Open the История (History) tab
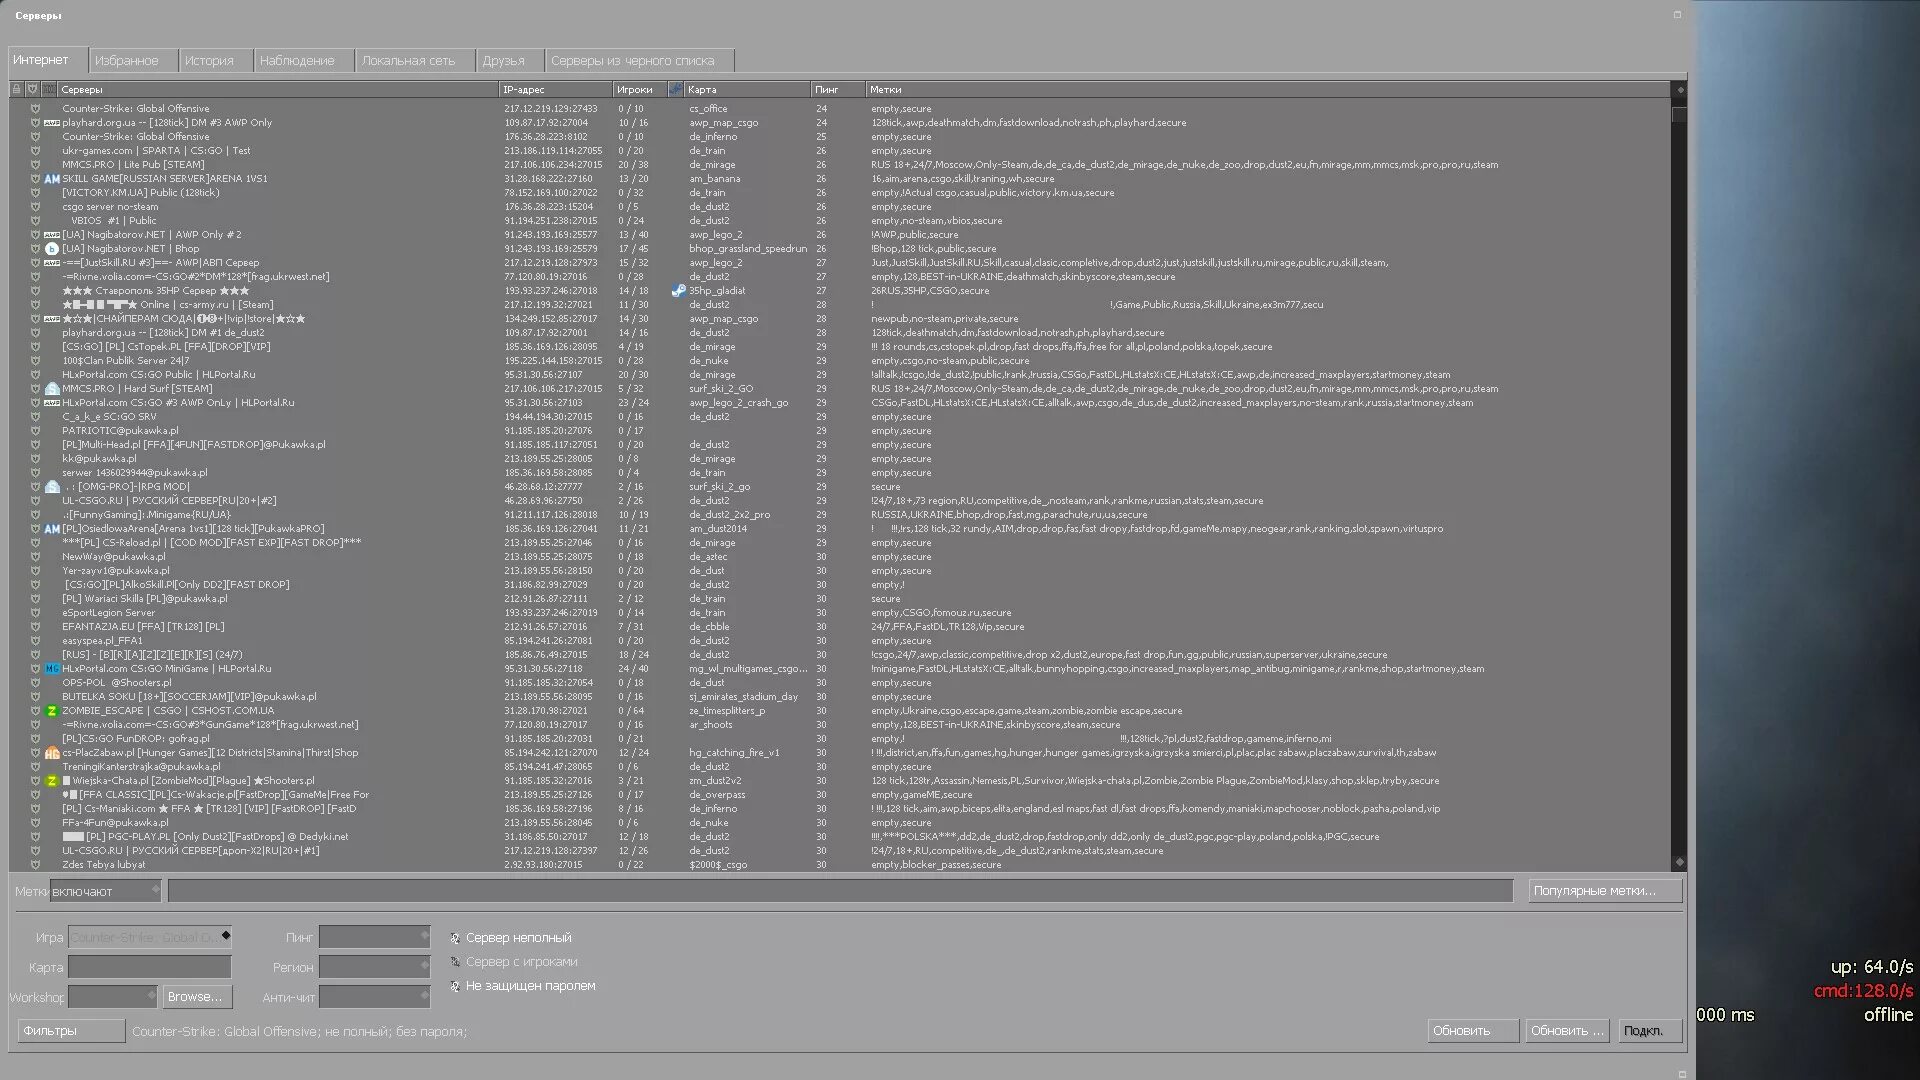Image resolution: width=1920 pixels, height=1080 pixels. tap(208, 59)
